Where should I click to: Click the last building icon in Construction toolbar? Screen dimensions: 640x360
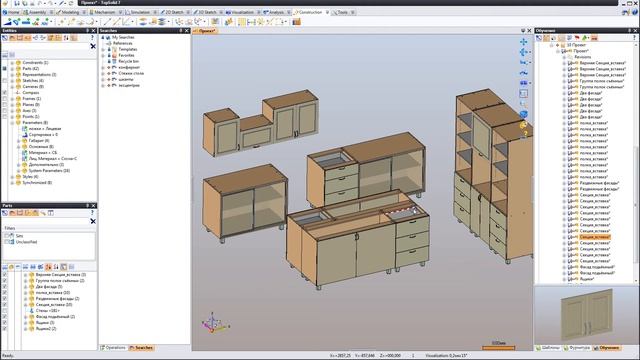(x=296, y=22)
